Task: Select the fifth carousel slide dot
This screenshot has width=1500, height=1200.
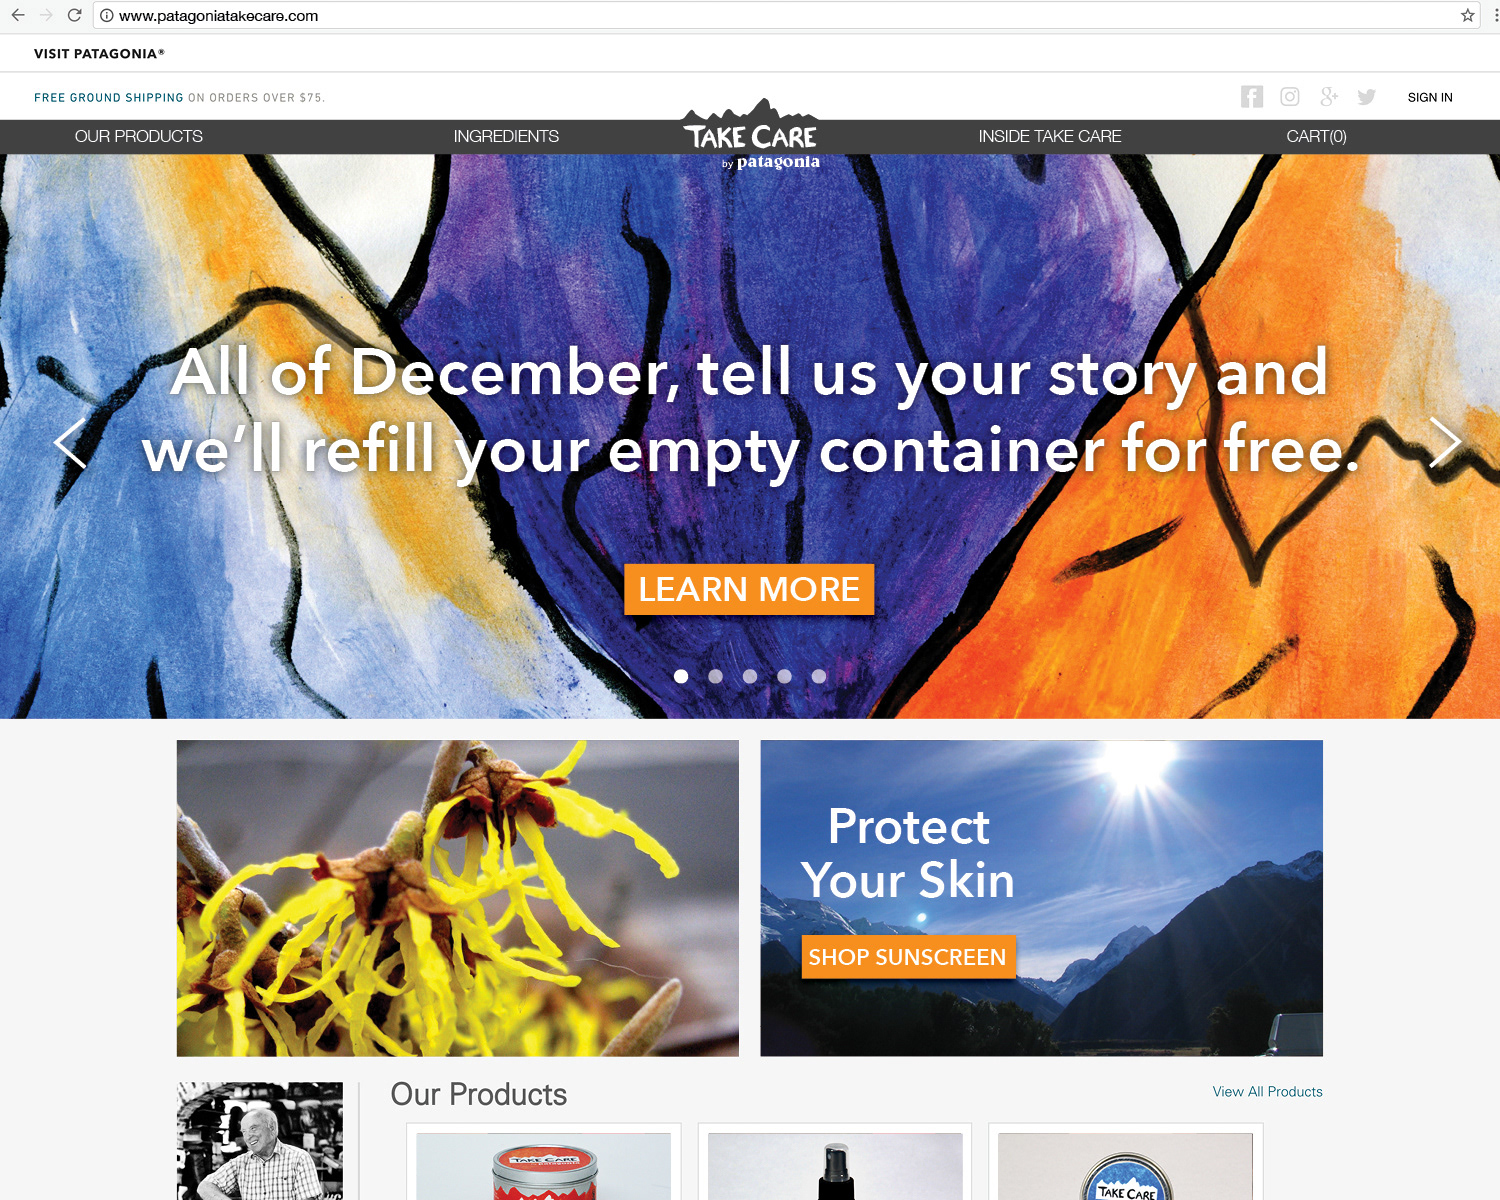Action: [x=819, y=676]
